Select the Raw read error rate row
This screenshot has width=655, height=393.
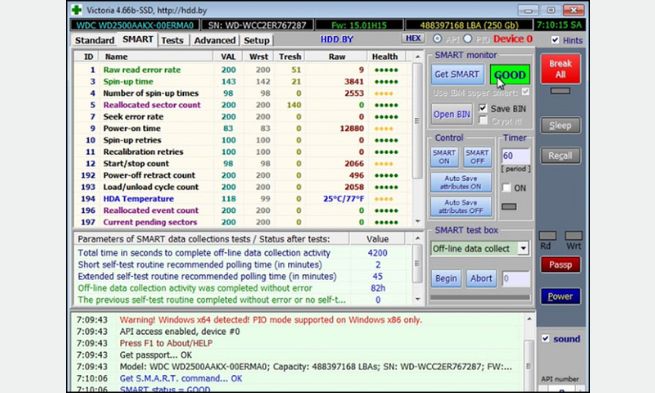243,70
